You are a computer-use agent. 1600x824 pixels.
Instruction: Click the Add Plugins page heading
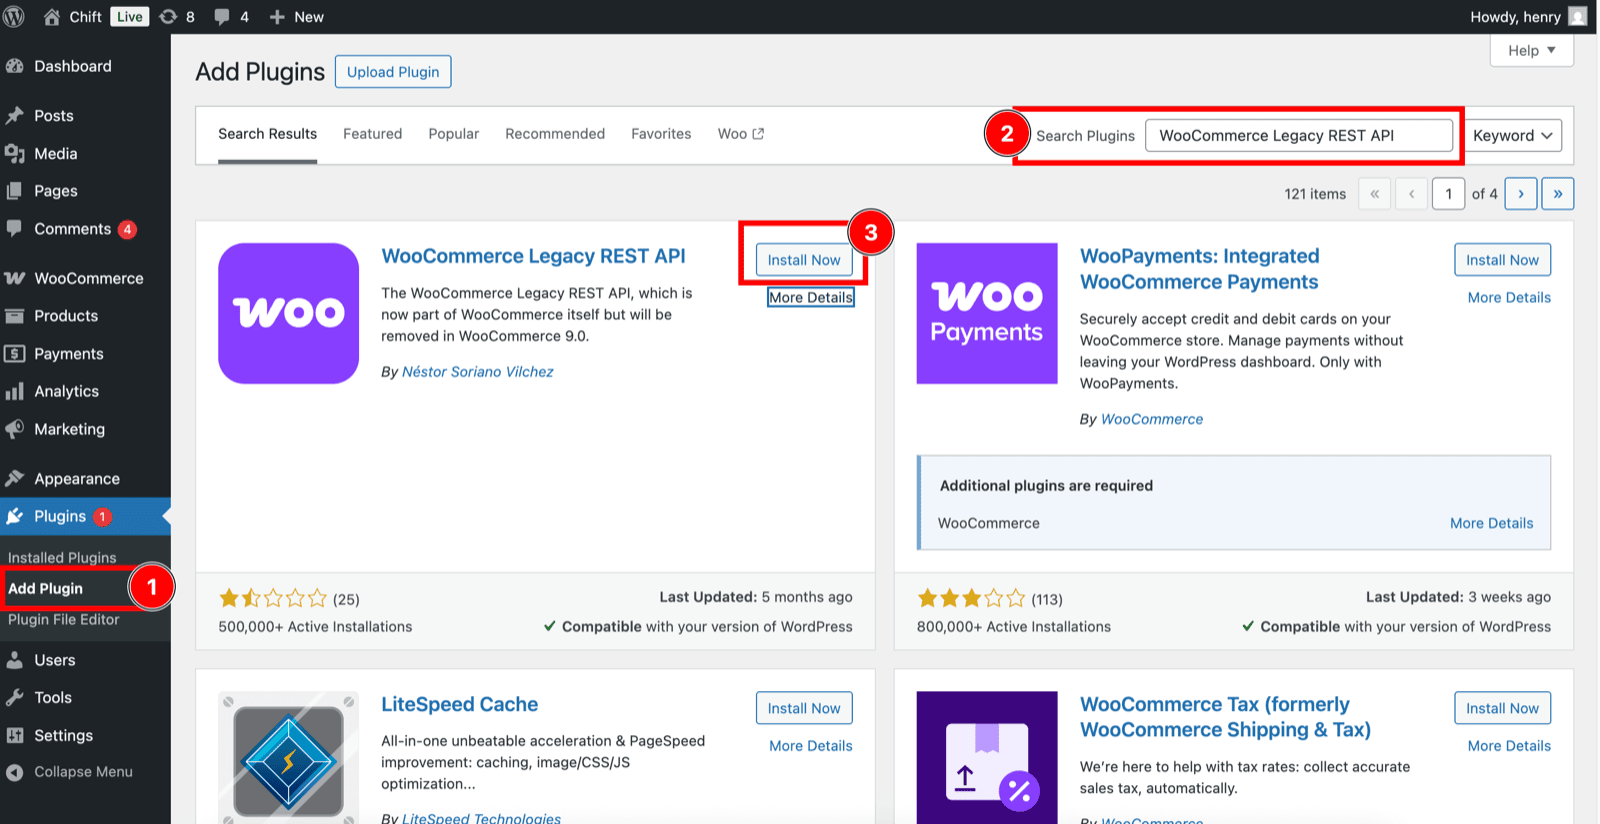[260, 72]
